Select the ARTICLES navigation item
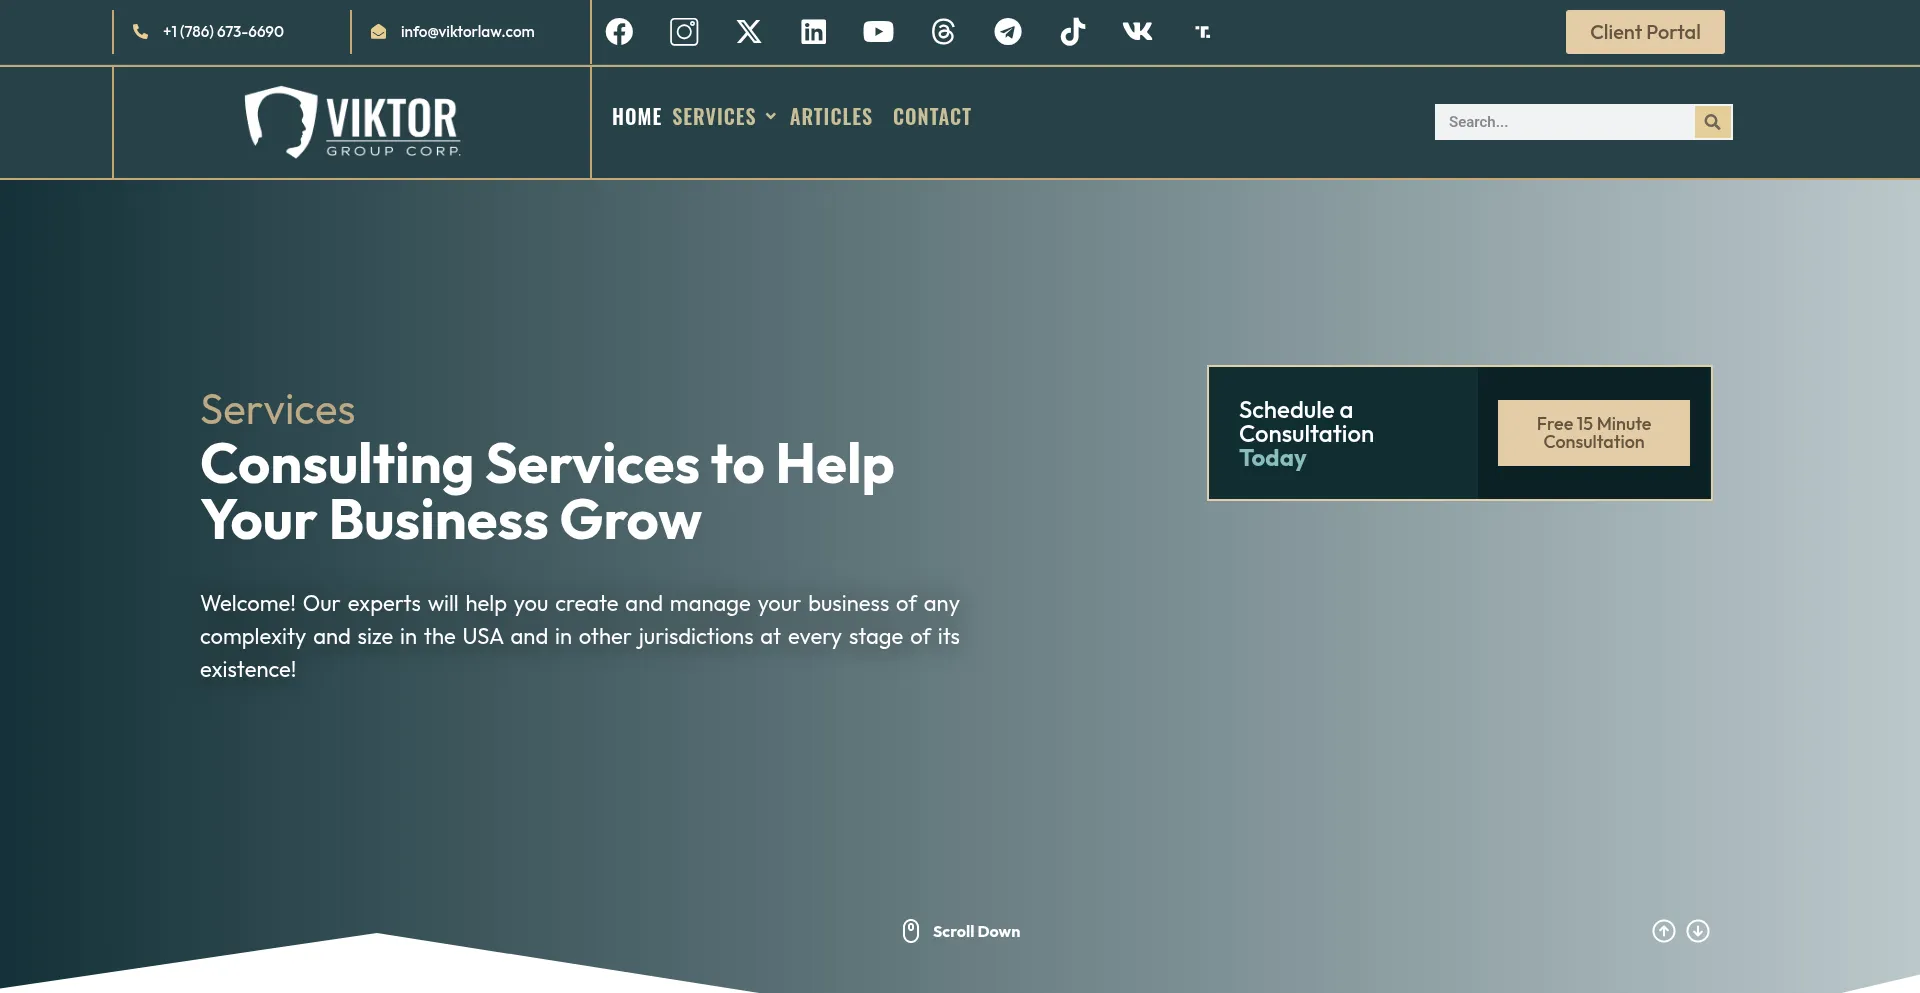 pyautogui.click(x=831, y=116)
